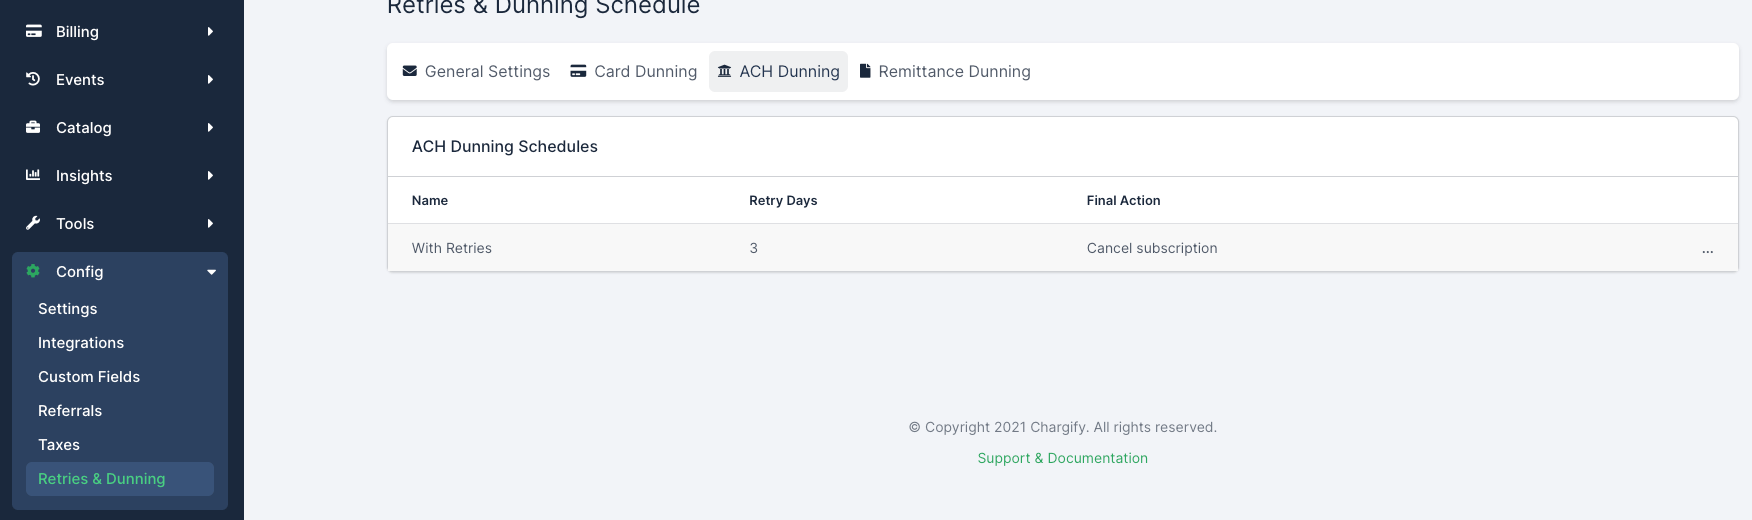Click the Remittance Dunning document icon

pos(866,71)
